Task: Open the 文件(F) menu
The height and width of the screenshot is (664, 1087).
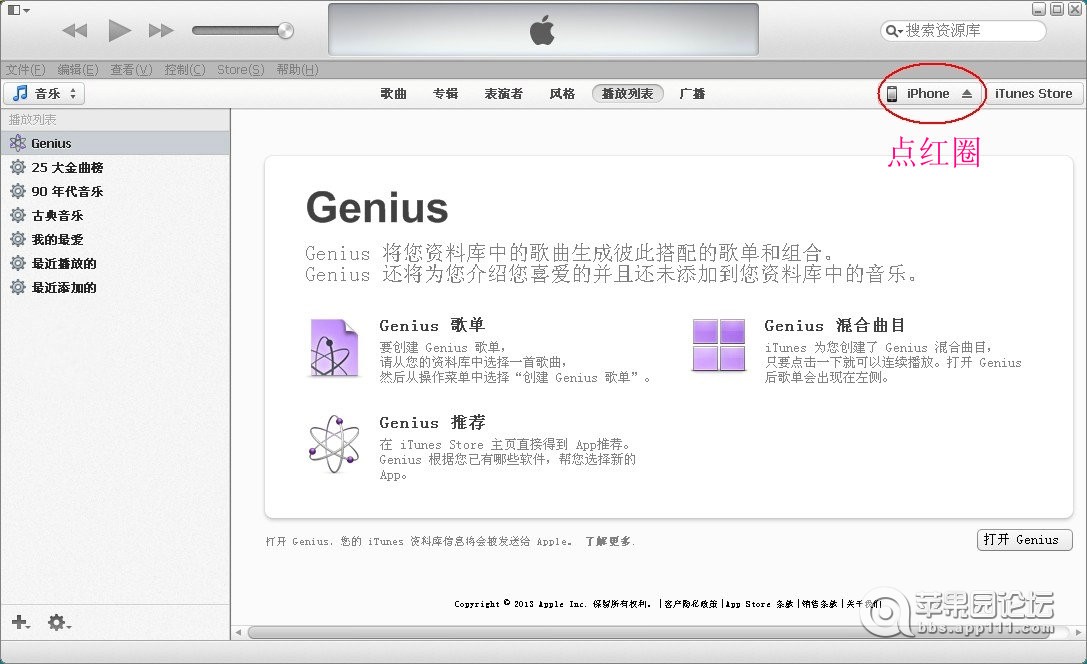Action: [25, 70]
